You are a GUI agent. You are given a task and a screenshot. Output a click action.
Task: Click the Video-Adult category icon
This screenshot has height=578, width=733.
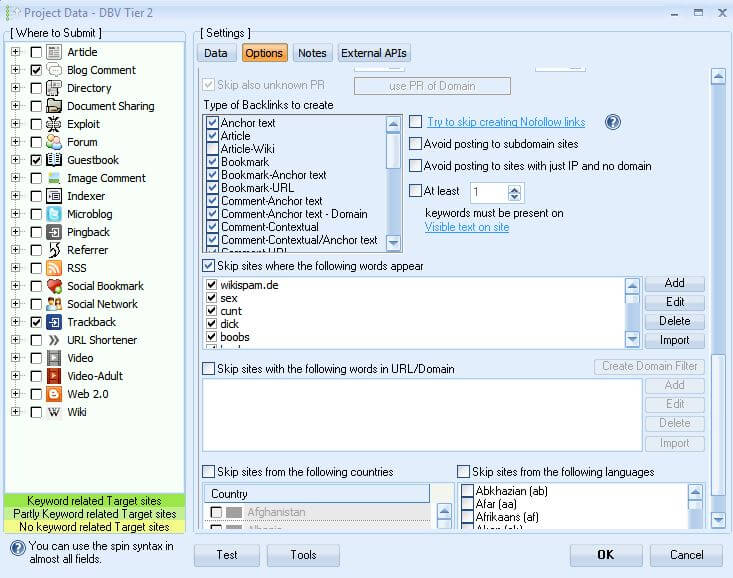[x=54, y=376]
